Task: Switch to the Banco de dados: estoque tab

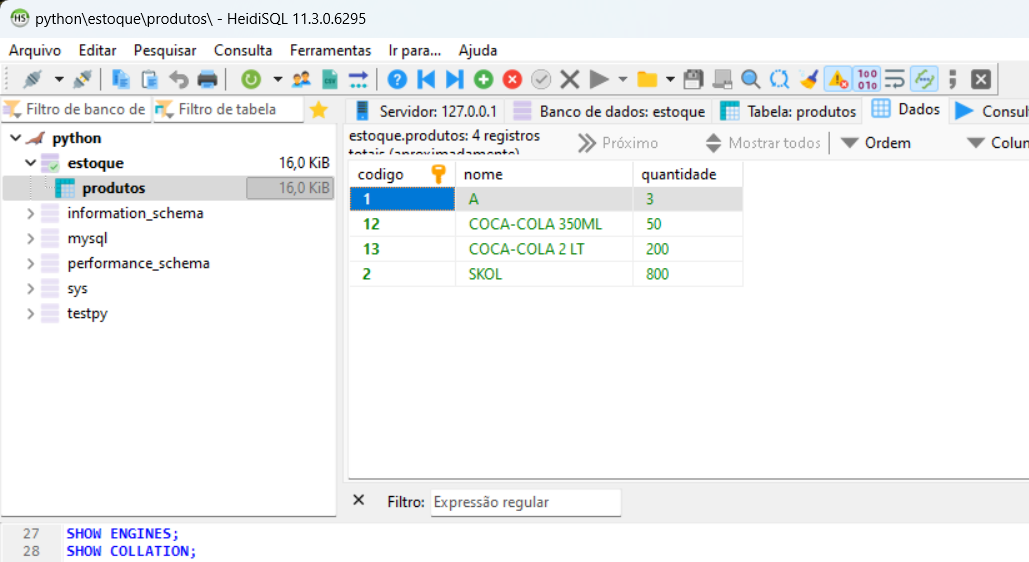Action: (x=609, y=111)
